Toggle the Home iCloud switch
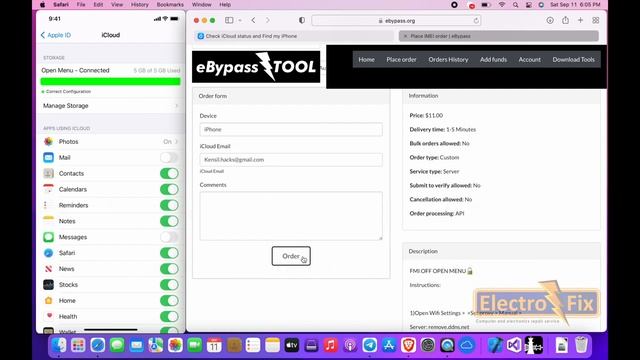 pos(169,301)
